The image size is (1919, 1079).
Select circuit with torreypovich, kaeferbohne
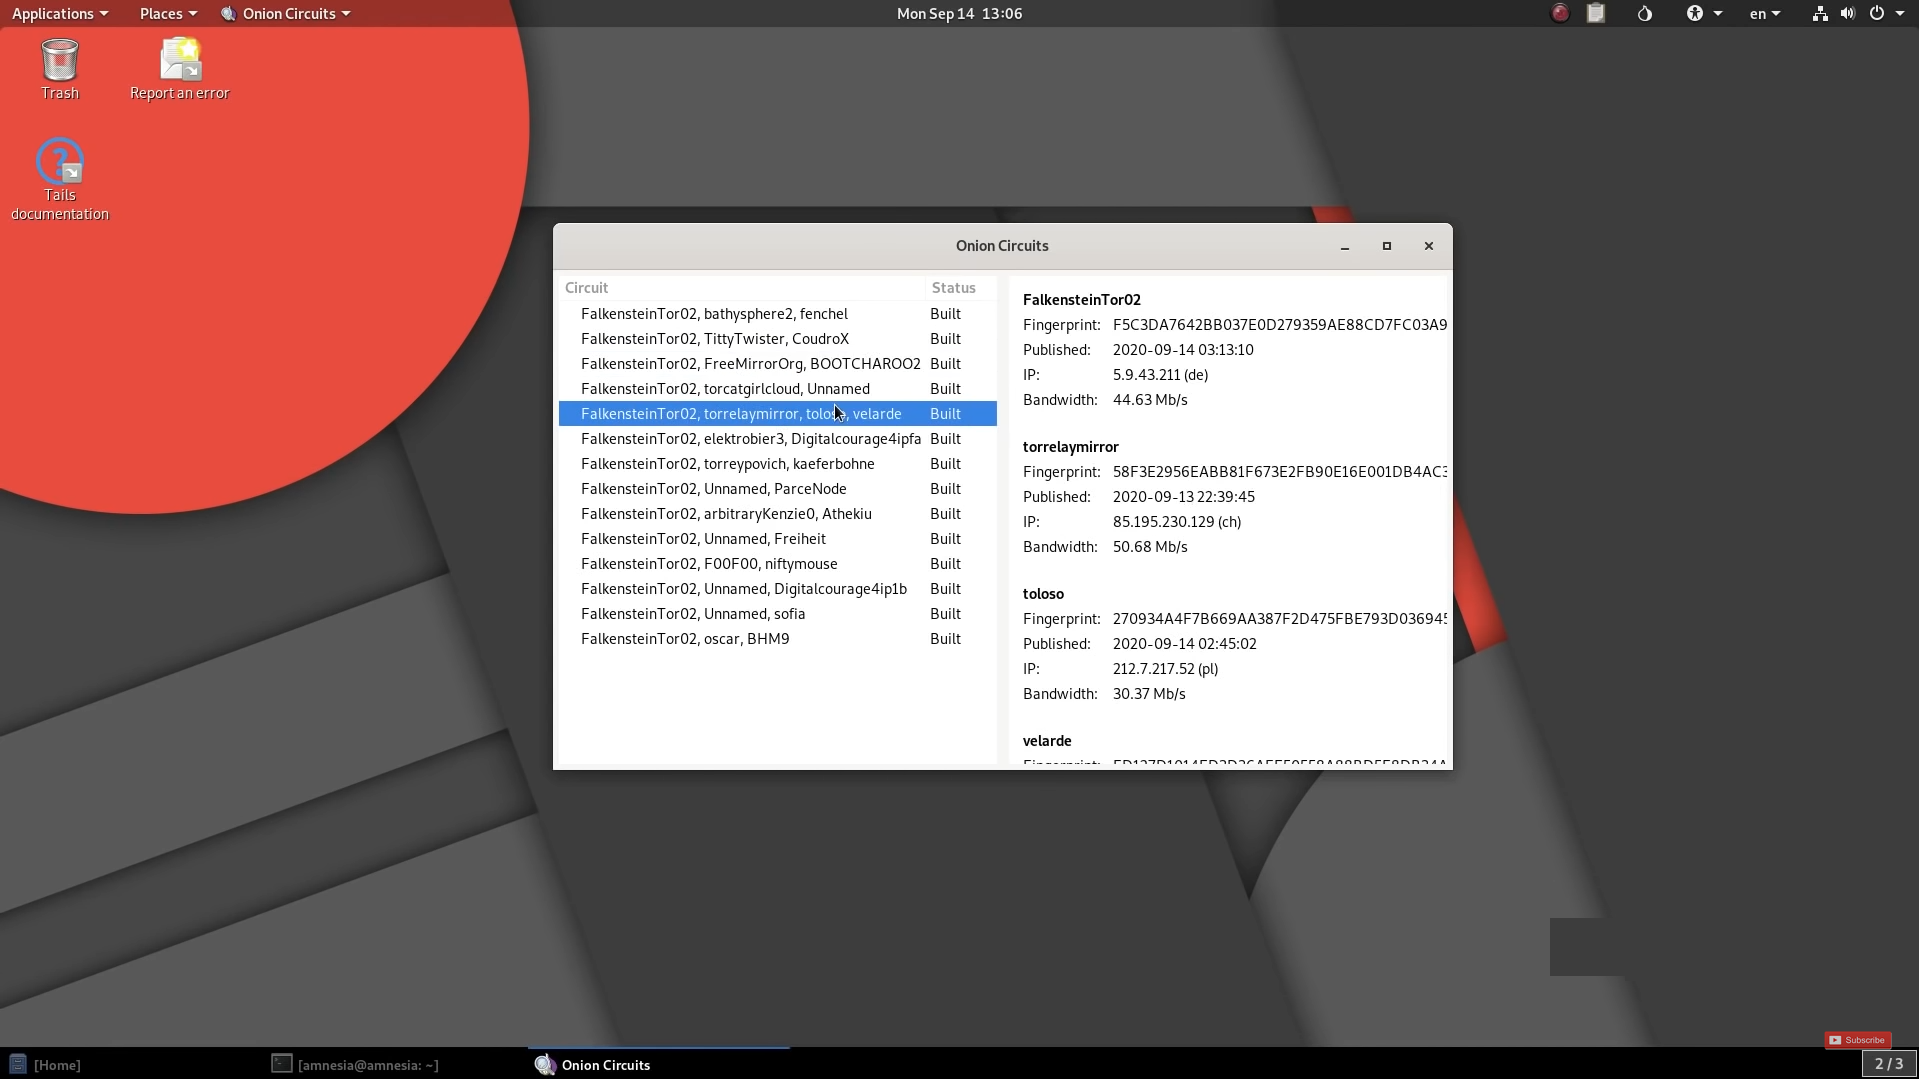[777, 464]
